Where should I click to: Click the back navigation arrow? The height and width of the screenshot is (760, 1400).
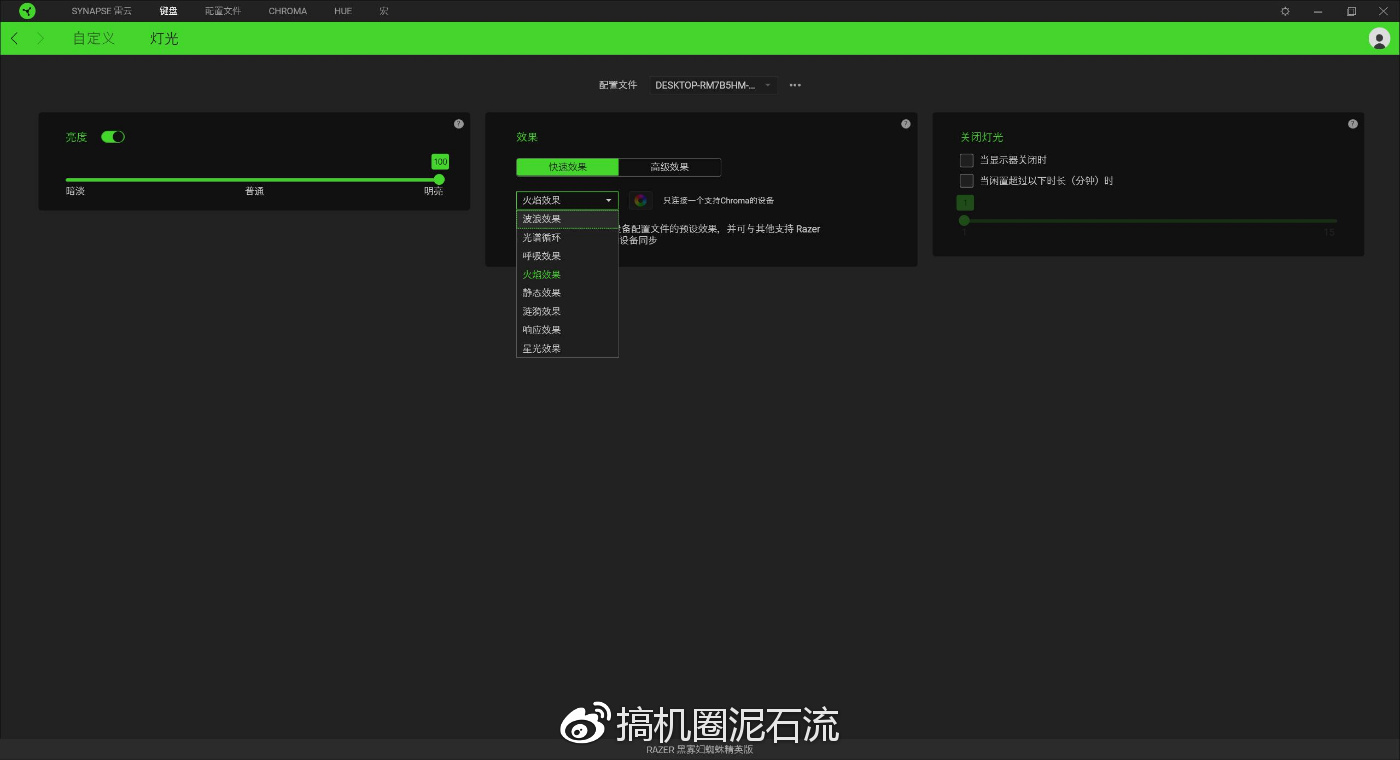click(15, 38)
